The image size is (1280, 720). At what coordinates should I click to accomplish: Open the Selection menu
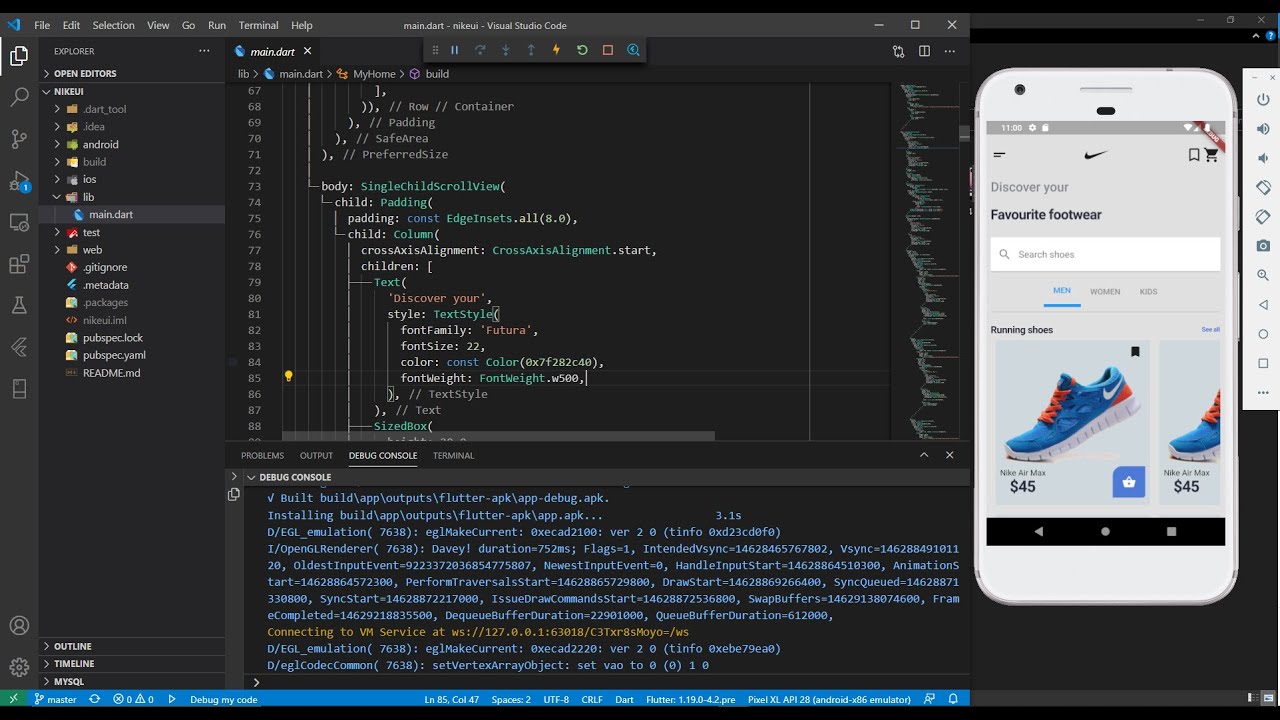pyautogui.click(x=113, y=25)
